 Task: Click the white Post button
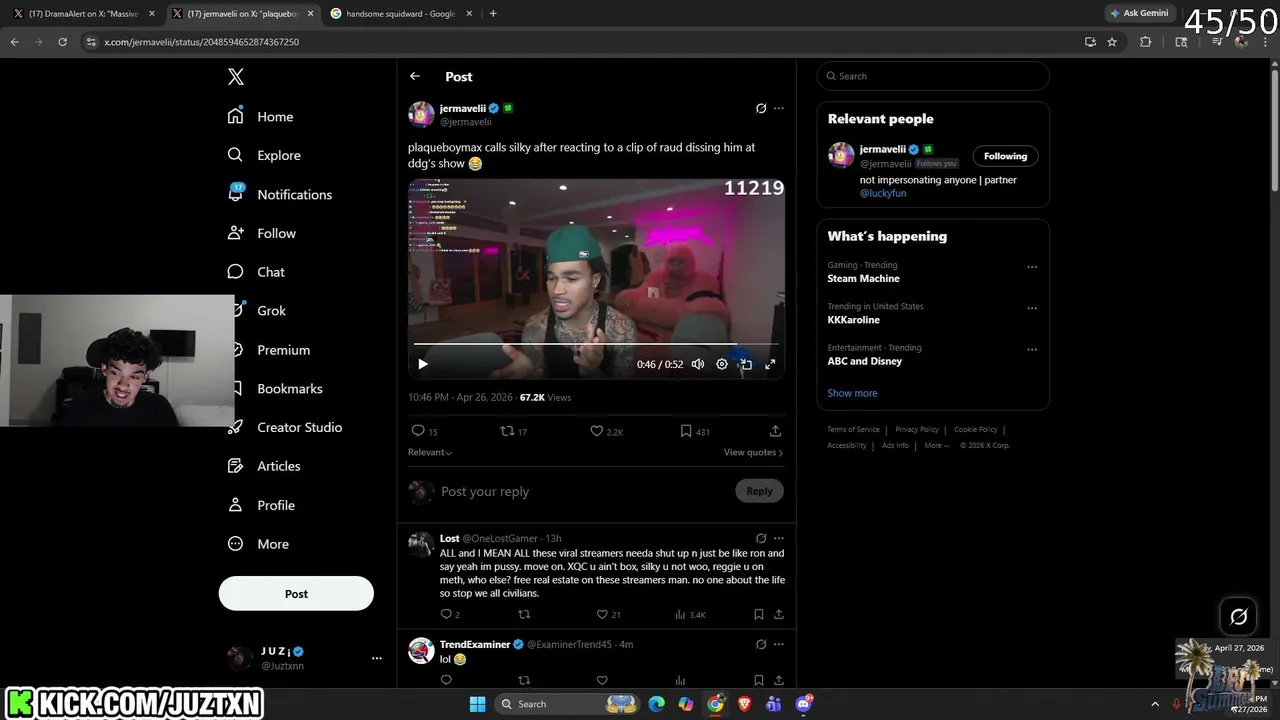click(296, 593)
